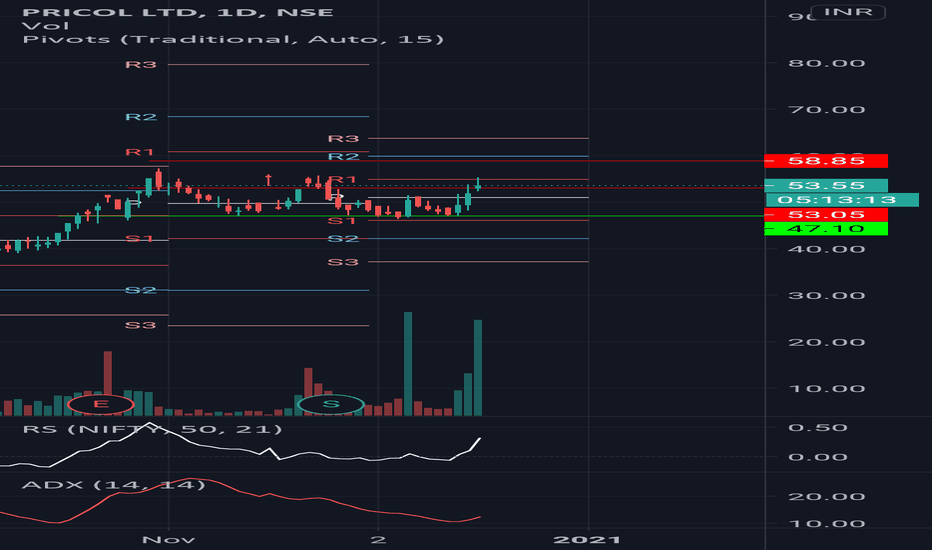Click the 53.05 red price label
Screen dimensions: 932x550
point(826,214)
